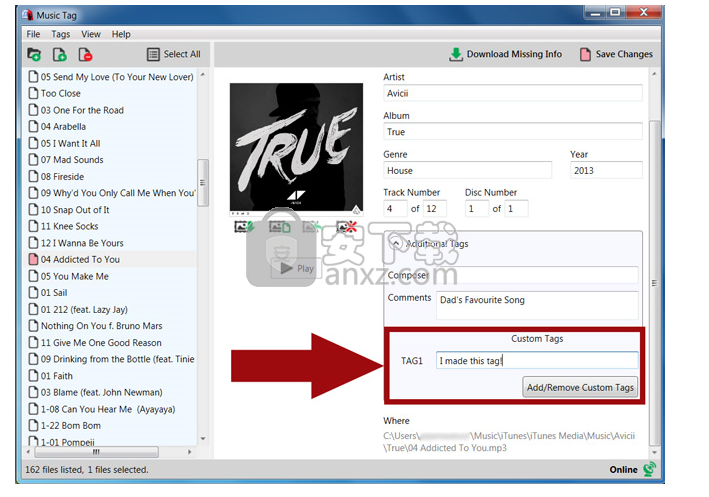Click the download cover art icon under album image

pyautogui.click(x=244, y=226)
